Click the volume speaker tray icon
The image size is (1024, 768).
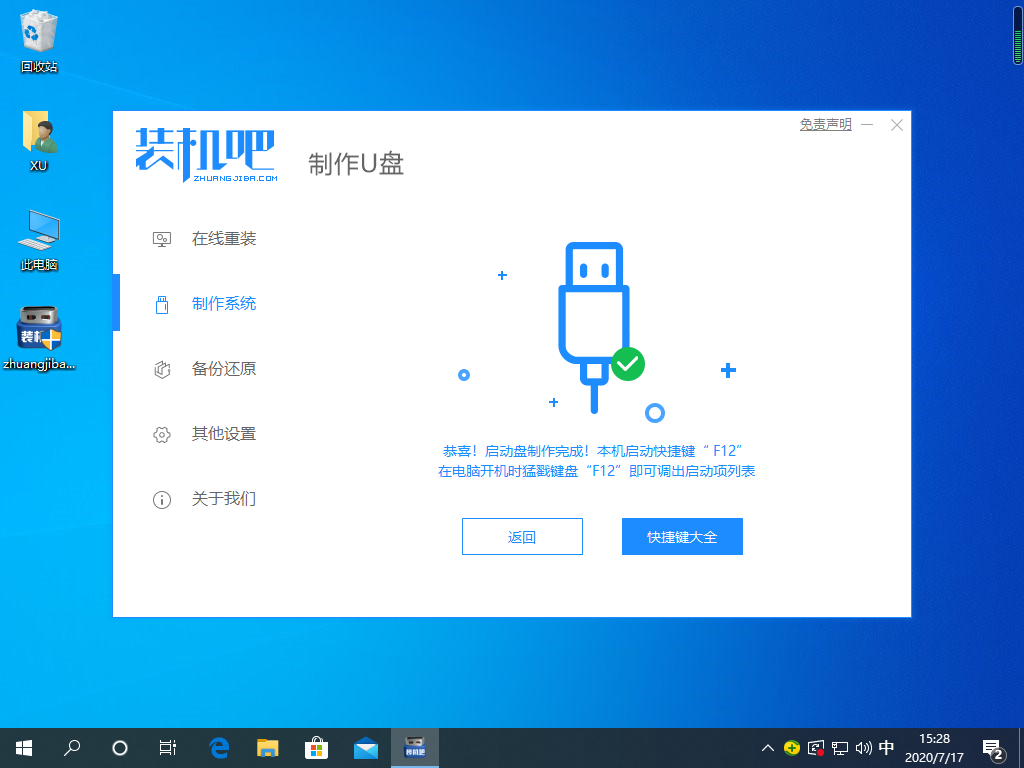click(x=861, y=747)
